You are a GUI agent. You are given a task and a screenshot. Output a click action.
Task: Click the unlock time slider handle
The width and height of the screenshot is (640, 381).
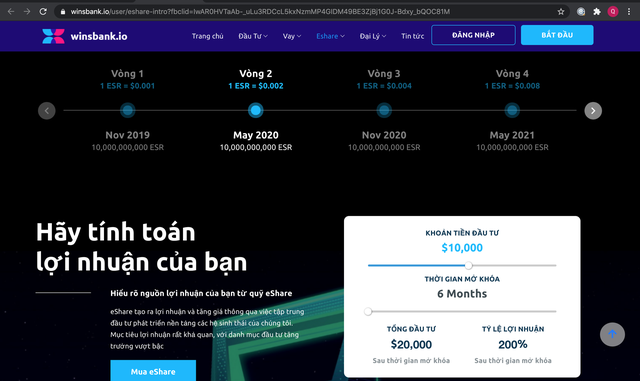click(x=368, y=312)
